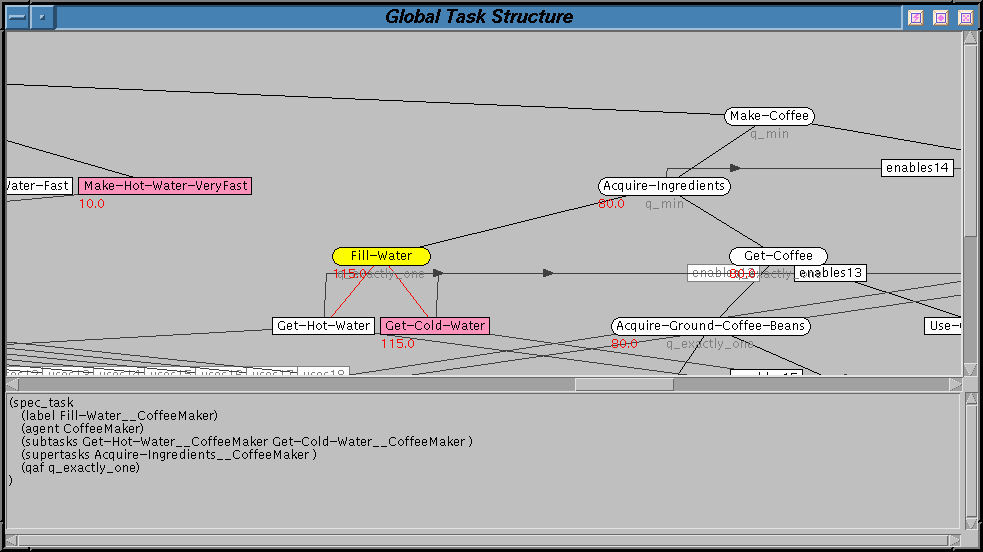Click the Make-Coffee task node
983x552 pixels.
[769, 116]
